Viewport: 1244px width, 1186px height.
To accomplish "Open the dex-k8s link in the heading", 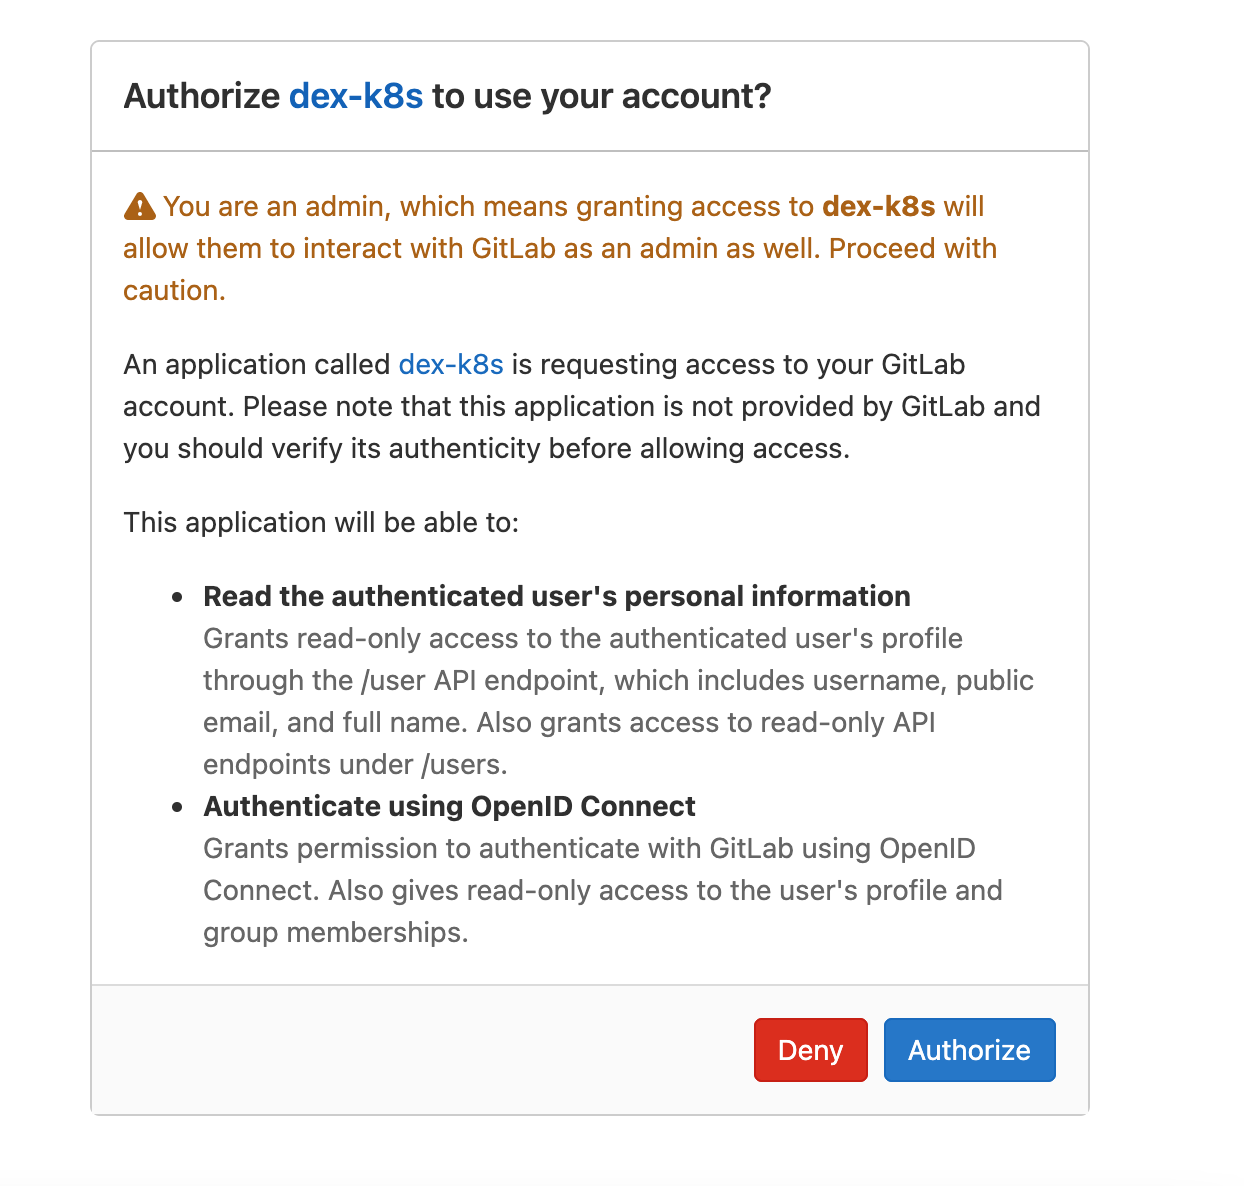I will pos(356,96).
